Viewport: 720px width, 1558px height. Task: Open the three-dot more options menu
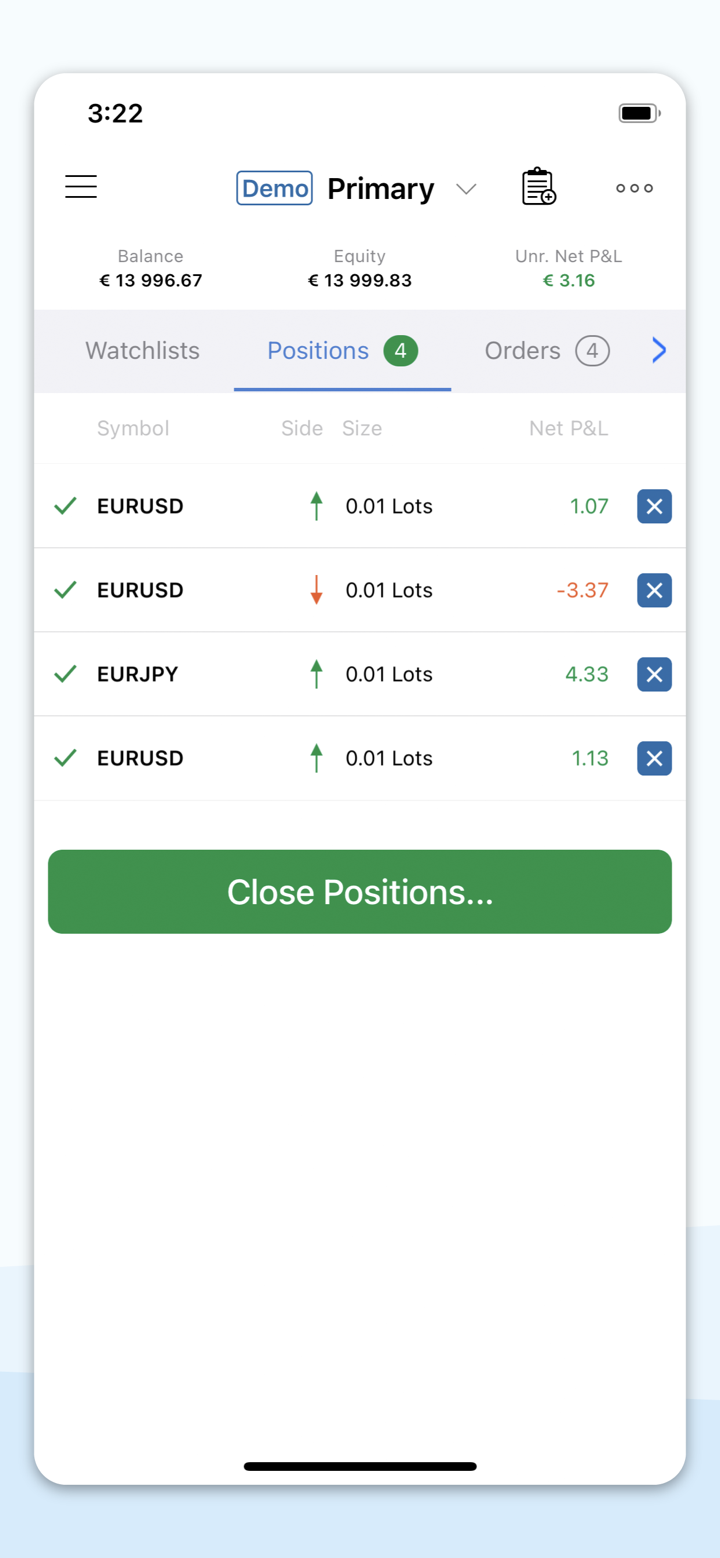(634, 188)
